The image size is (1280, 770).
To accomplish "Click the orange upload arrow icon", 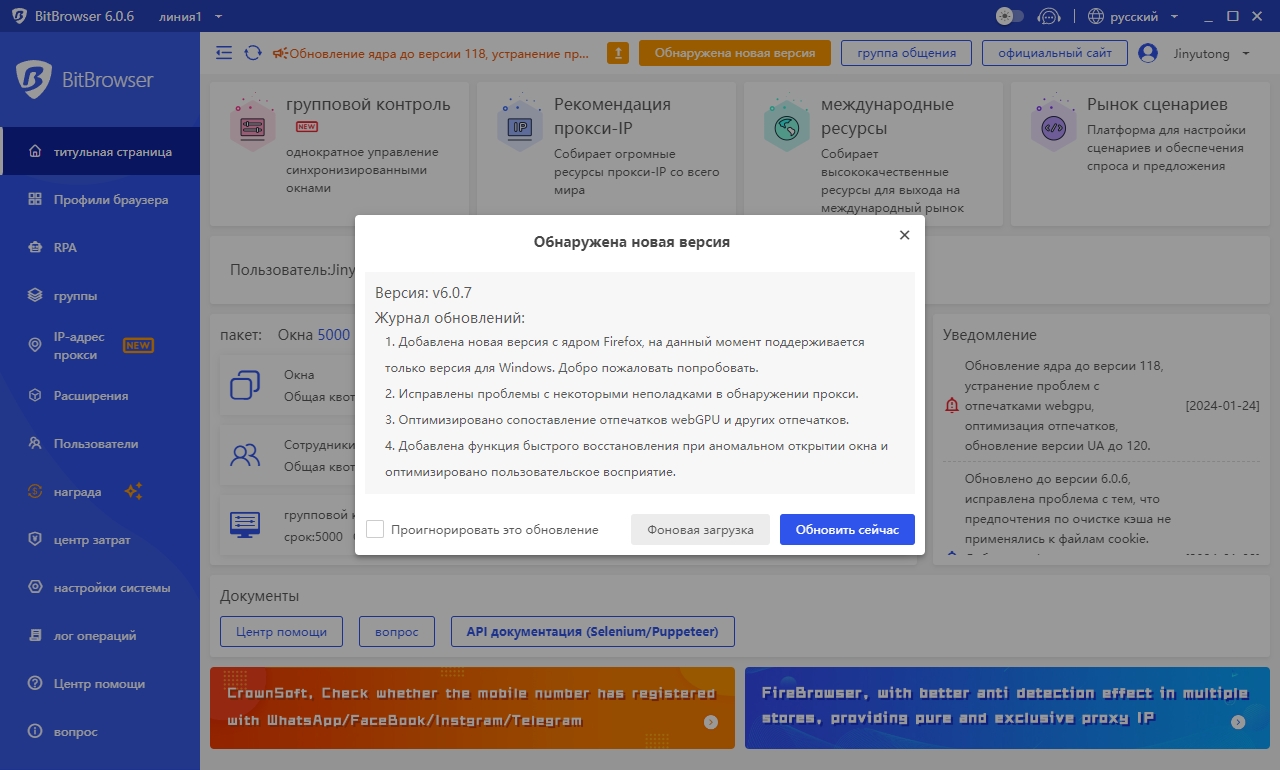I will (619, 53).
